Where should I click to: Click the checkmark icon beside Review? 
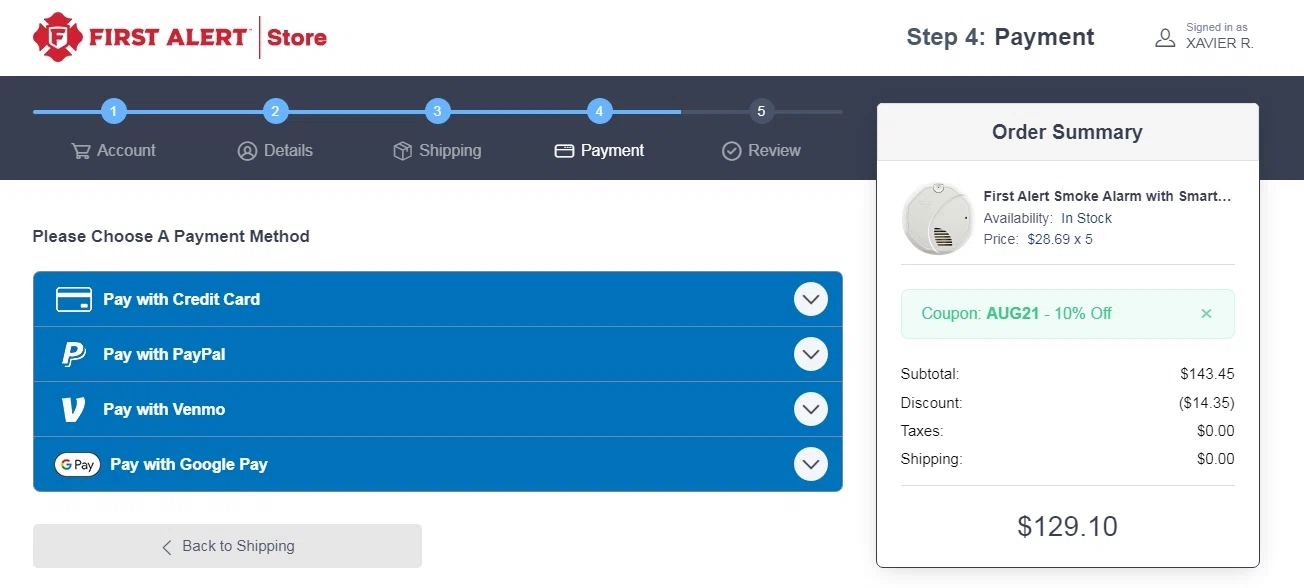click(x=731, y=151)
